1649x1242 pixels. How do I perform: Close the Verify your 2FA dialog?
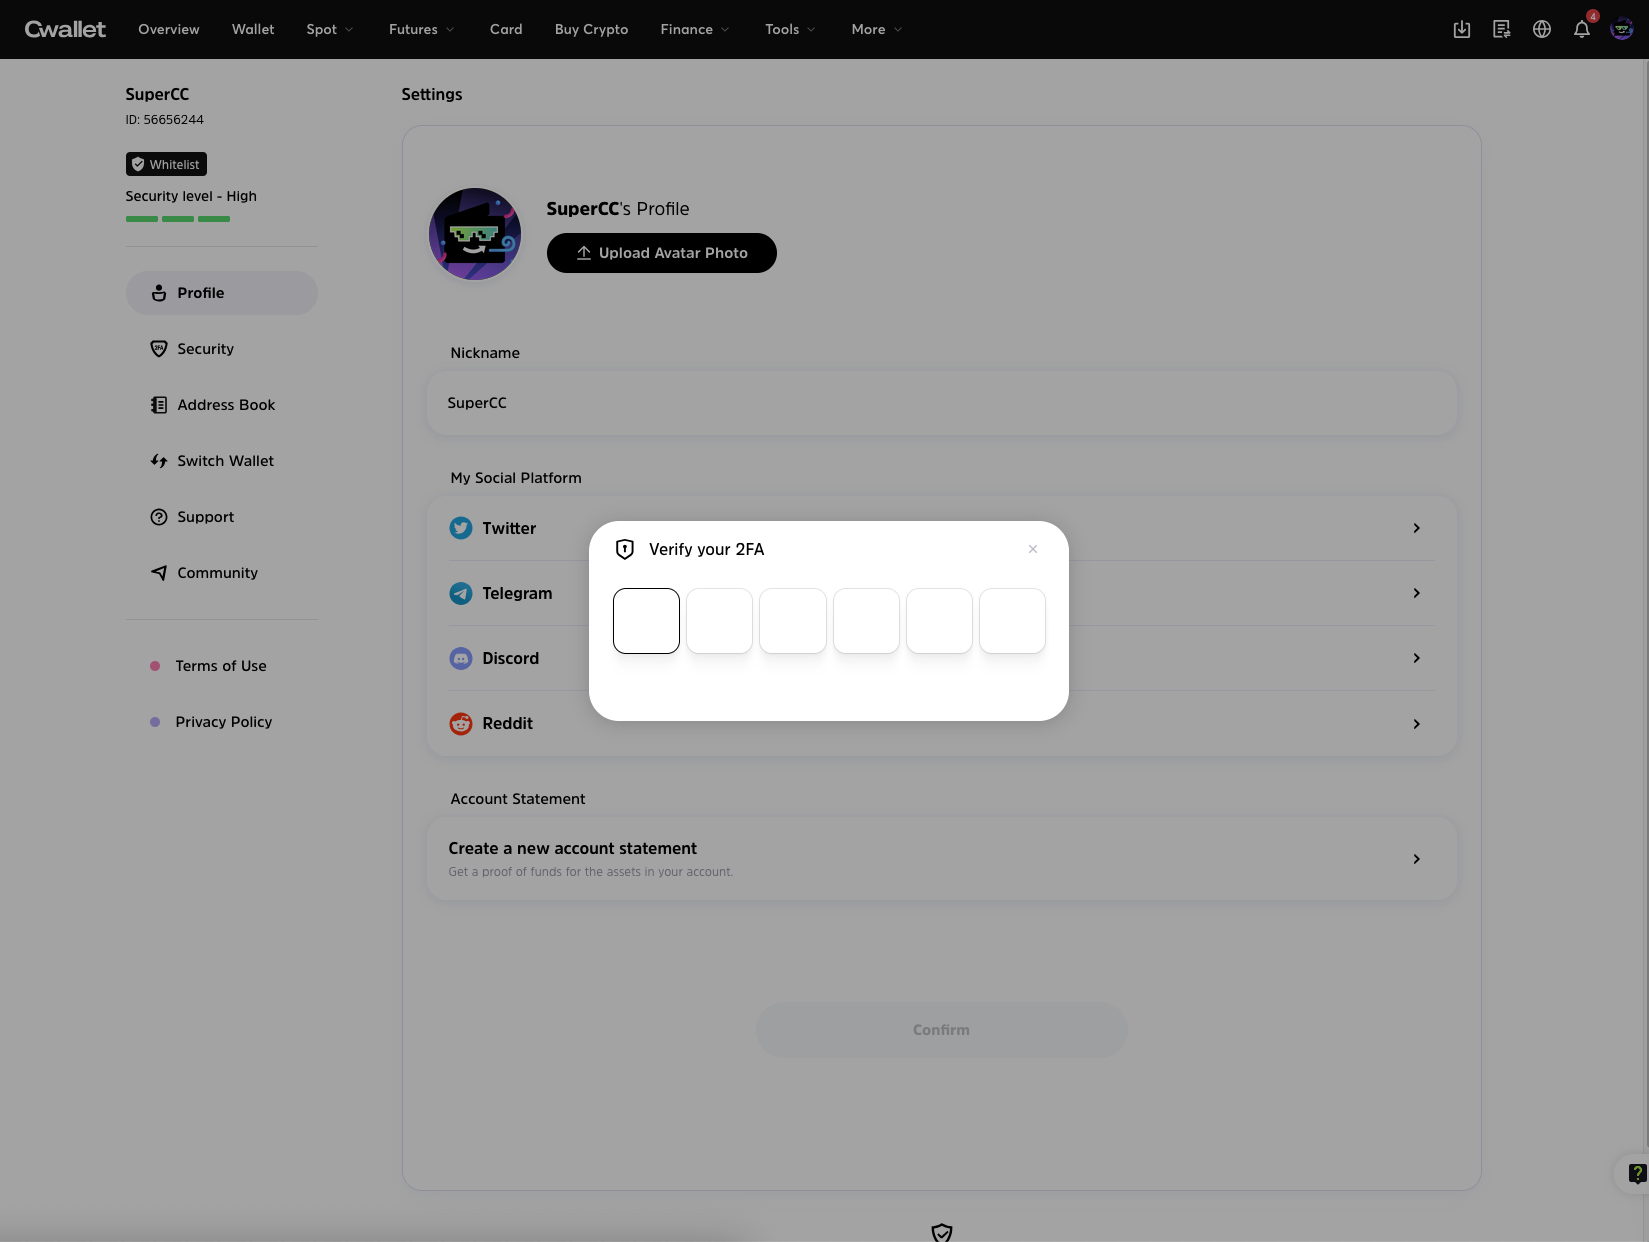1032,549
